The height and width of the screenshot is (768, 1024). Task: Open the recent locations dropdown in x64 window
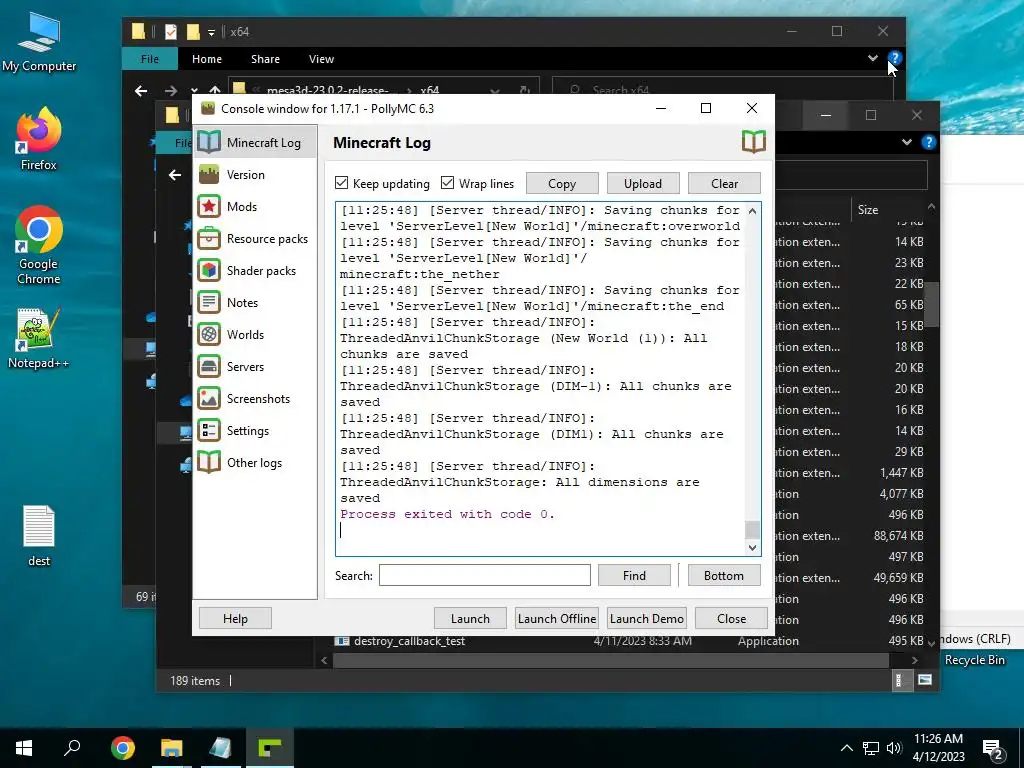pos(194,90)
